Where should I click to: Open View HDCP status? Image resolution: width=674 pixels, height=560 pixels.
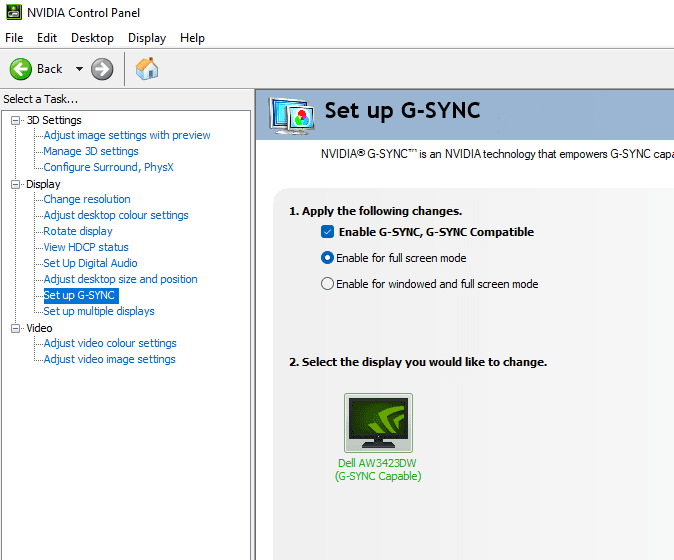[86, 247]
